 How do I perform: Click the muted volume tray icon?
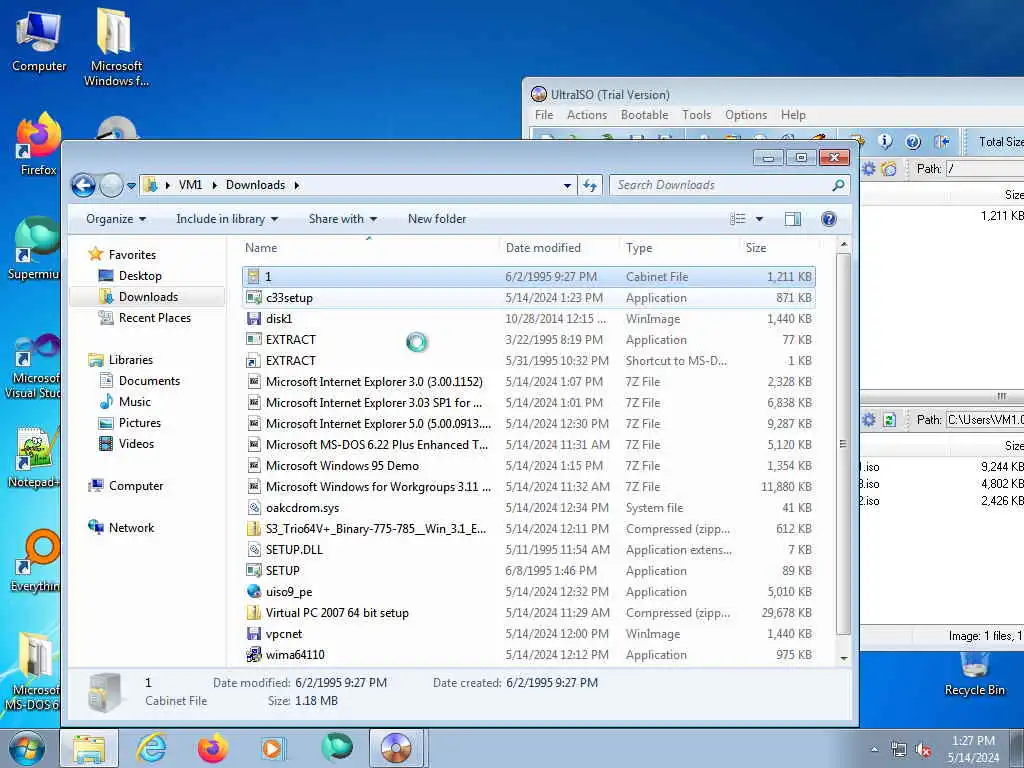tap(923, 750)
